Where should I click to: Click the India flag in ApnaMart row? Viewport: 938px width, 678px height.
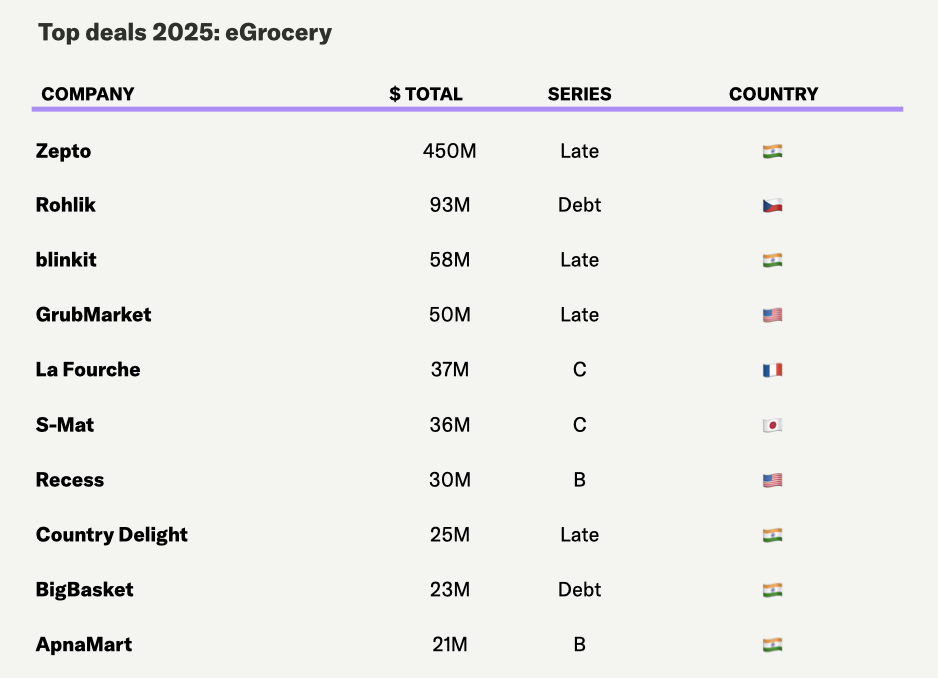tap(772, 645)
